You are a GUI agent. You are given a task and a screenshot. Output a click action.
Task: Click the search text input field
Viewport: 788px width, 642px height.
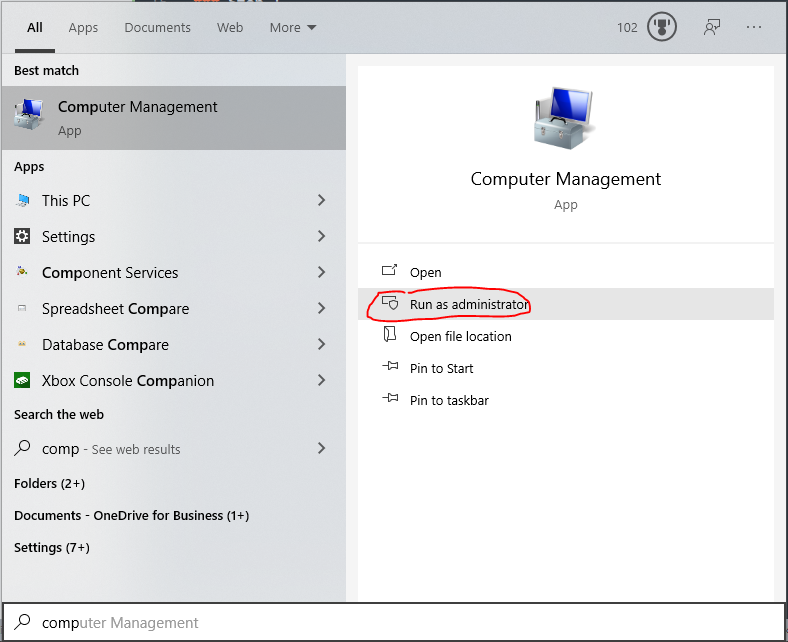pos(394,622)
